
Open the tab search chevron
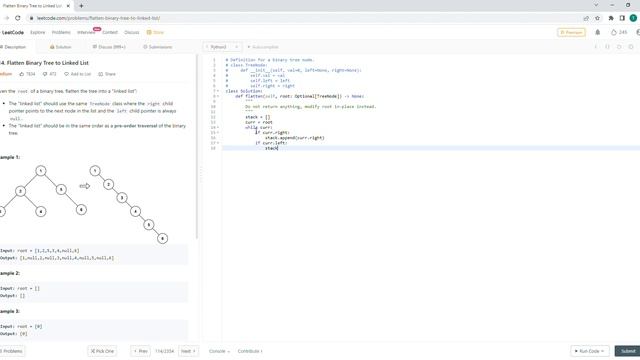(596, 5)
